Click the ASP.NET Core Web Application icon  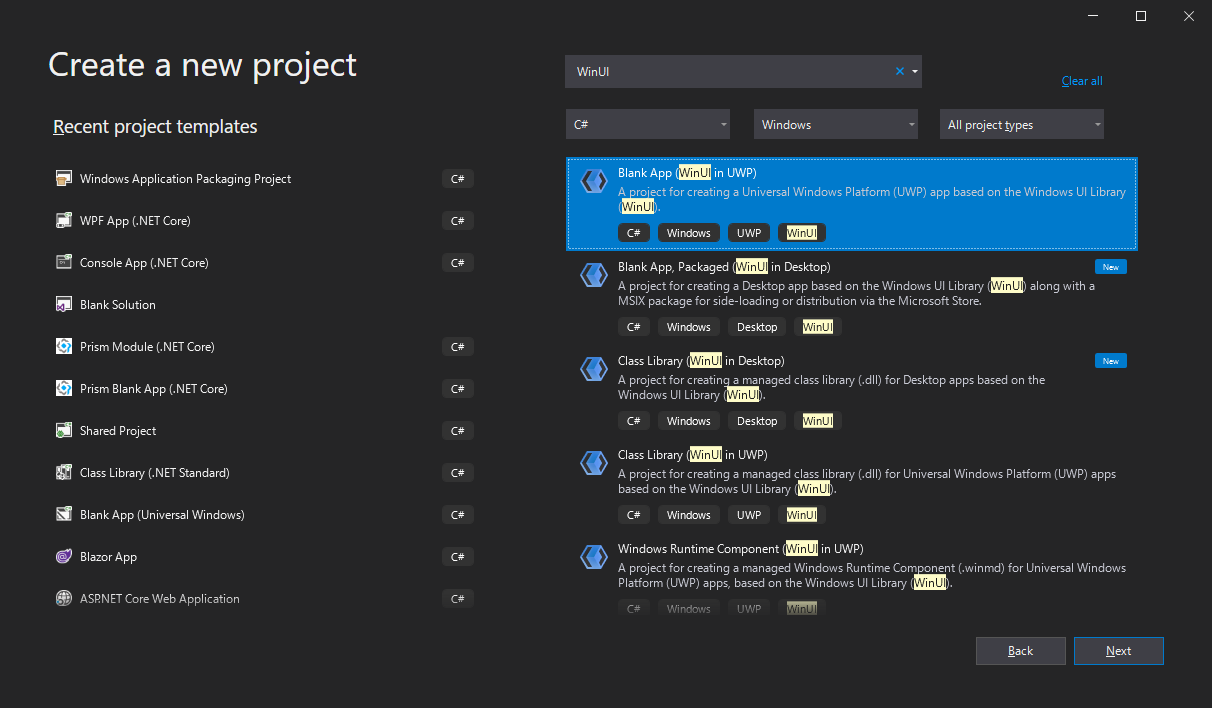tap(64, 598)
